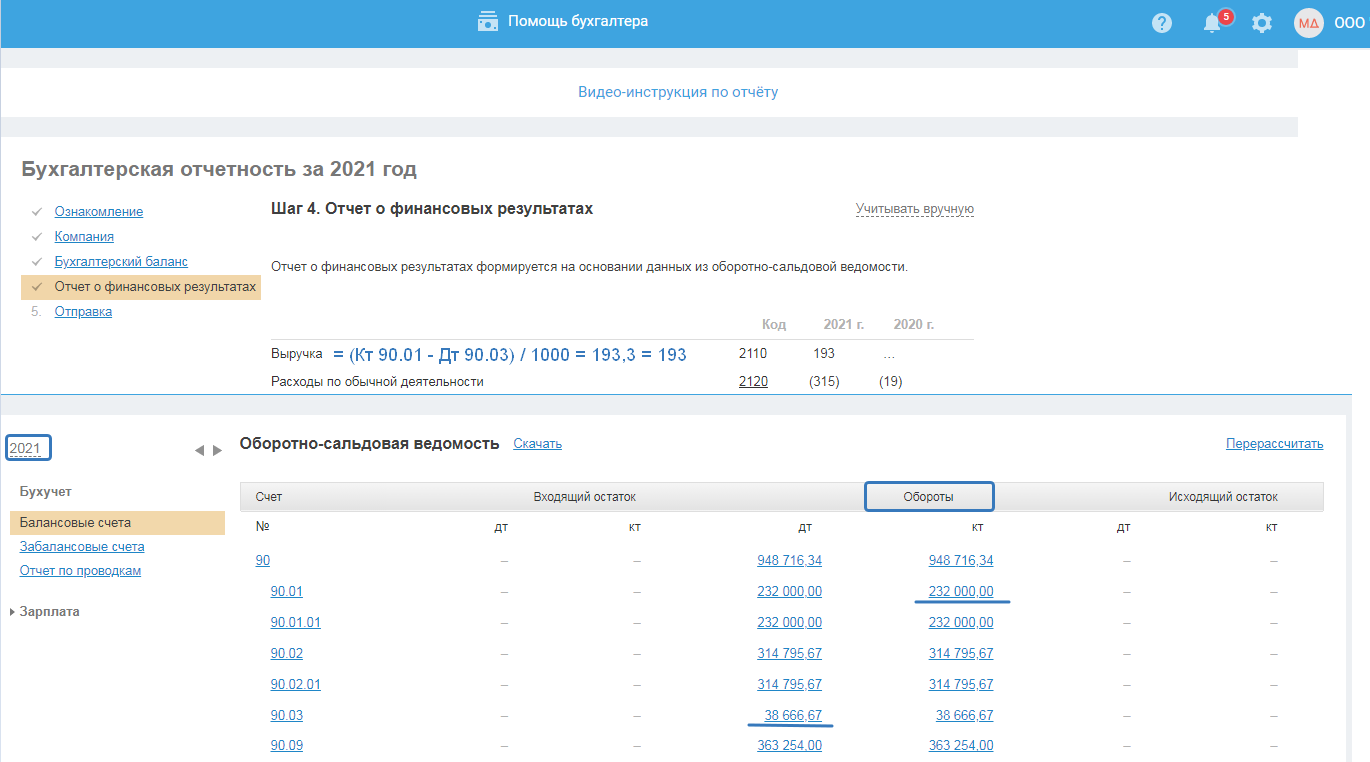Toggle Учитывать вручную option
Image resolution: width=1370 pixels, height=762 pixels.
914,209
